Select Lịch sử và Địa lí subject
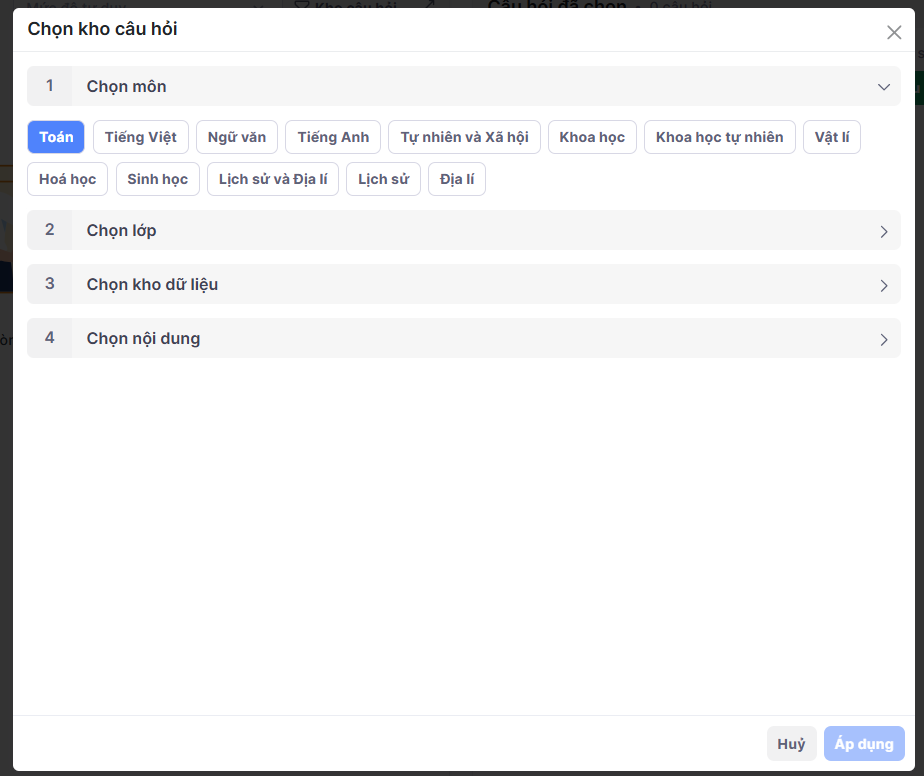 click(273, 179)
